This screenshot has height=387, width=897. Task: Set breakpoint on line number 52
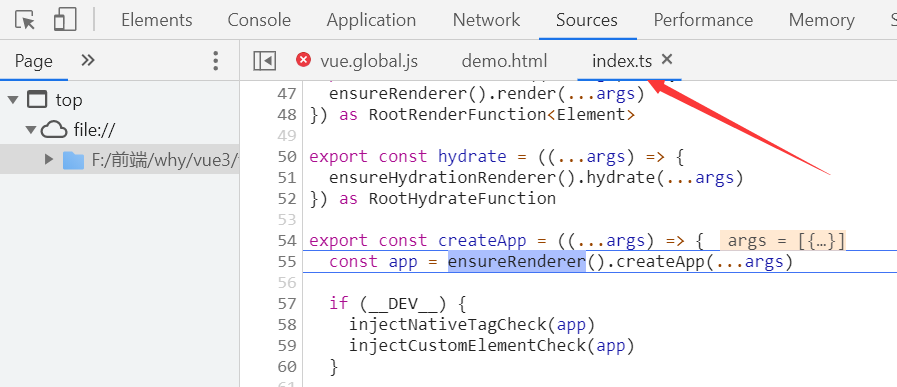coord(287,199)
